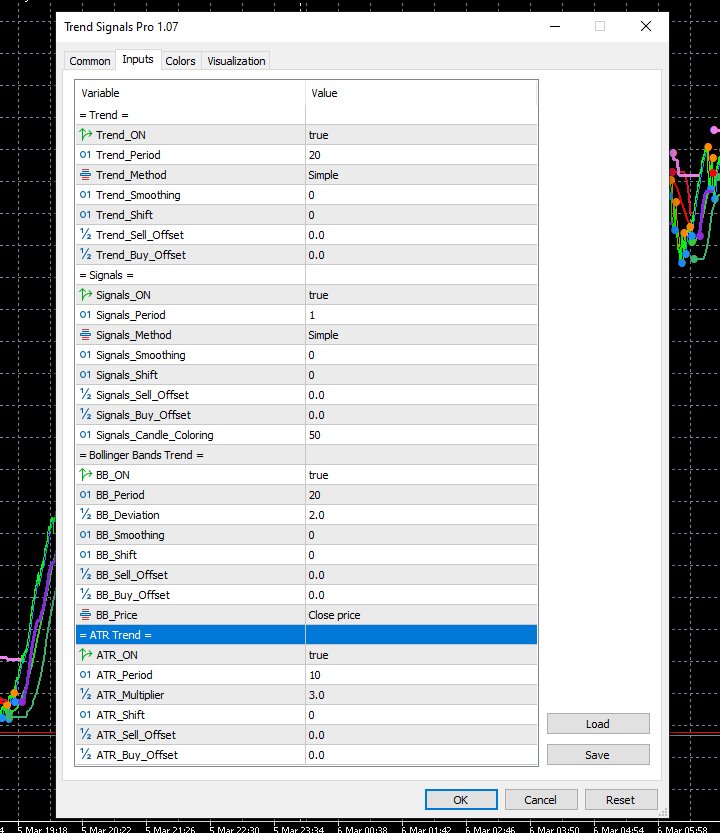The height and width of the screenshot is (833, 720).
Task: Click the fraction icon beside BB_Deviation
Action: click(x=86, y=515)
